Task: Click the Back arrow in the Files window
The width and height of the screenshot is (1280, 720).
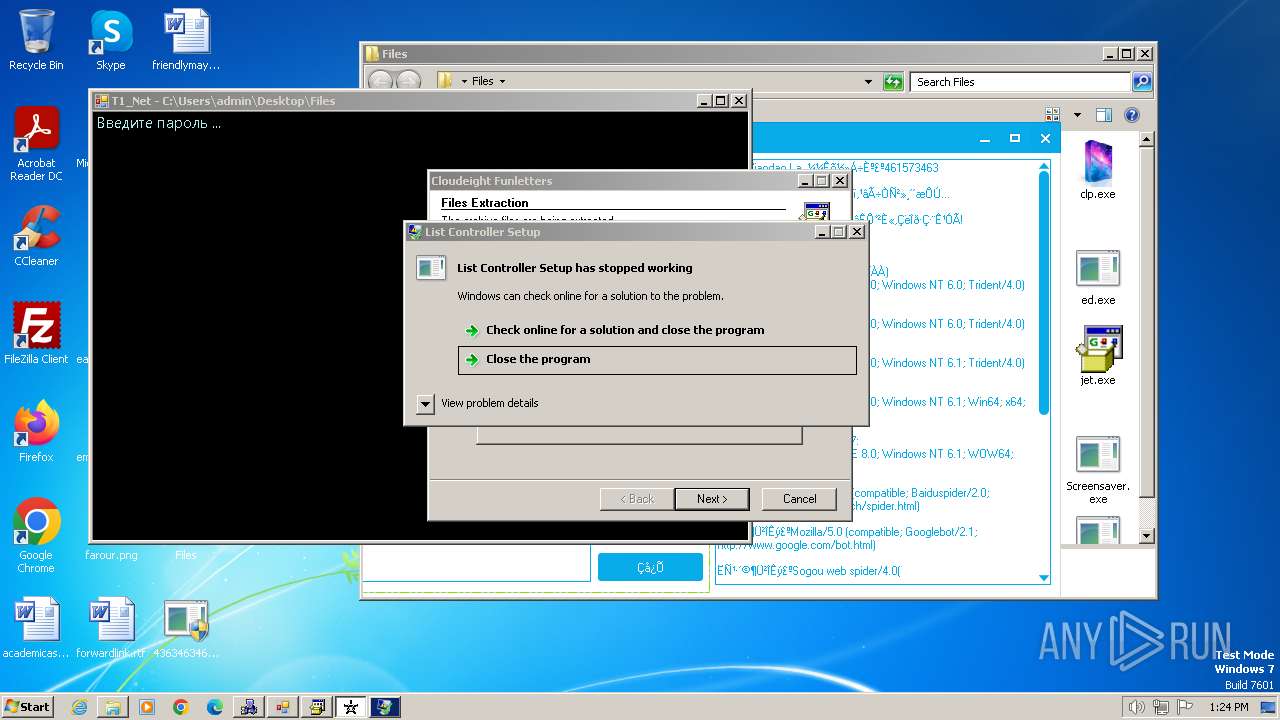Action: (380, 82)
